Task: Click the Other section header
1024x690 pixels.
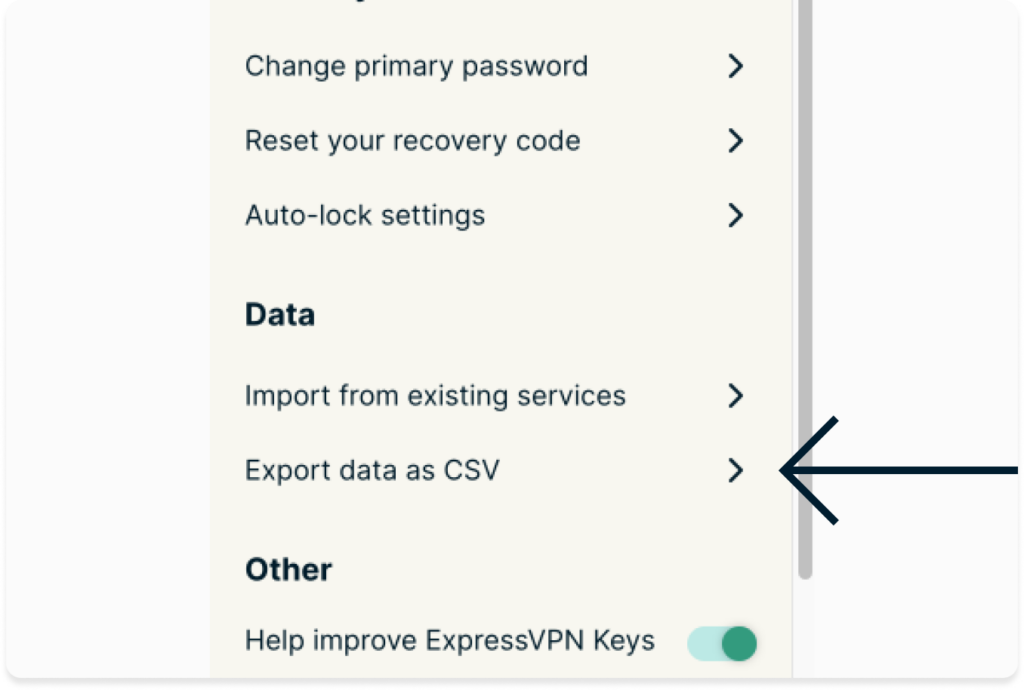Action: (x=288, y=569)
